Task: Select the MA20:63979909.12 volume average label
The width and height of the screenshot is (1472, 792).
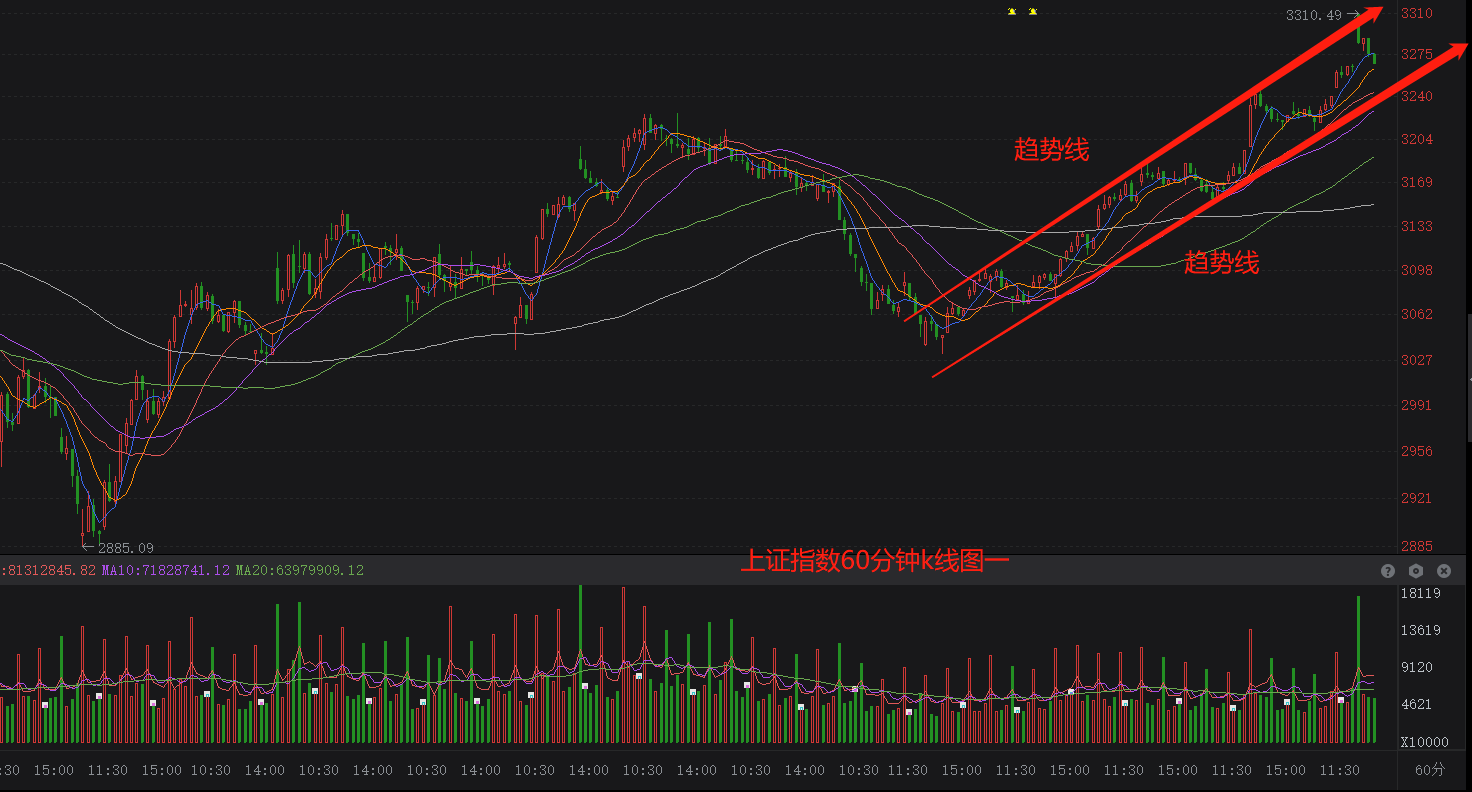Action: click(x=300, y=570)
